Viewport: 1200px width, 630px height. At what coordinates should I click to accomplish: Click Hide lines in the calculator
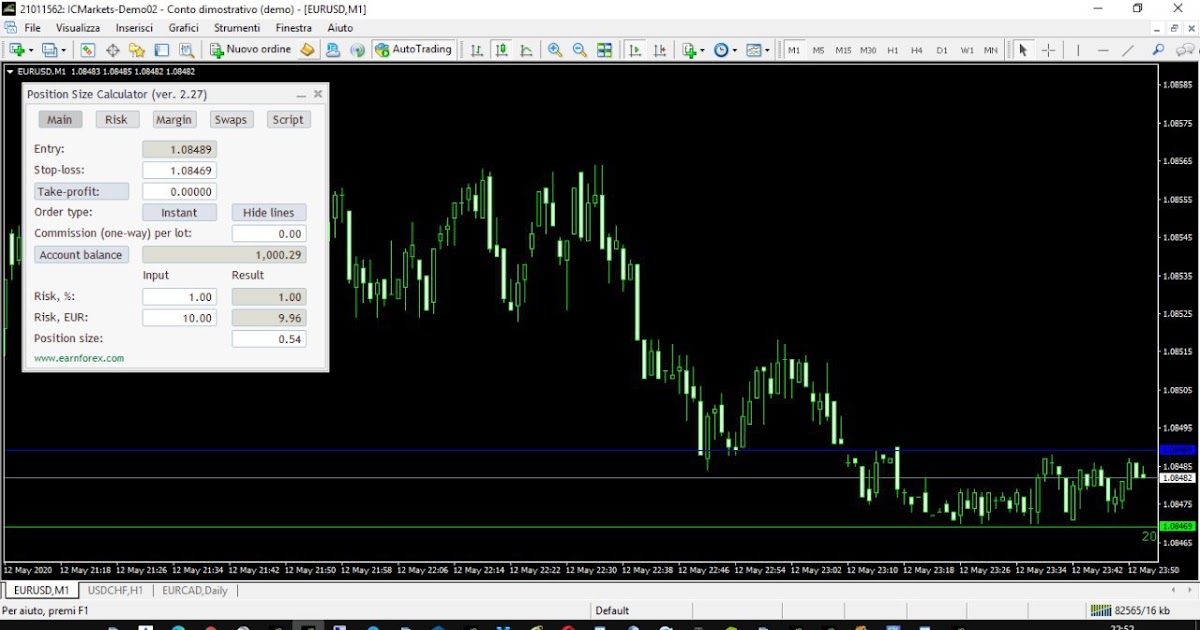(268, 212)
